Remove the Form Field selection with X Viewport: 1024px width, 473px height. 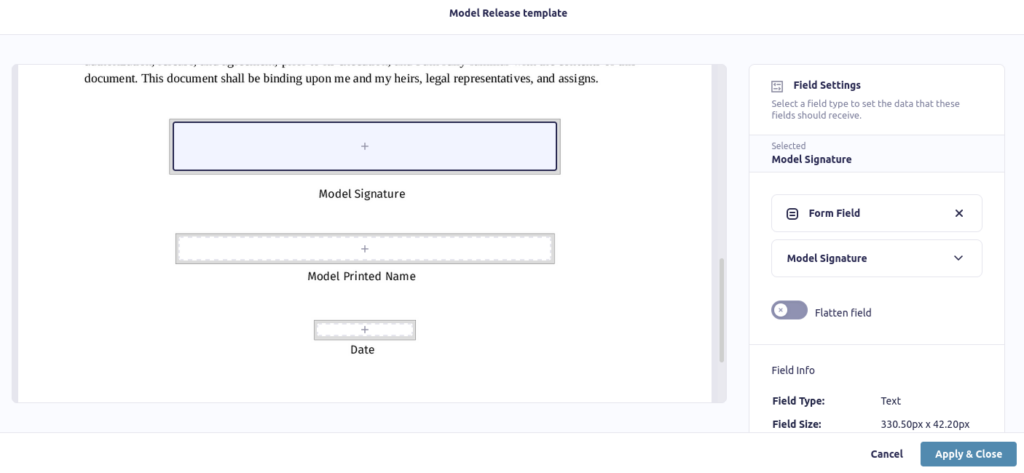pyautogui.click(x=959, y=213)
